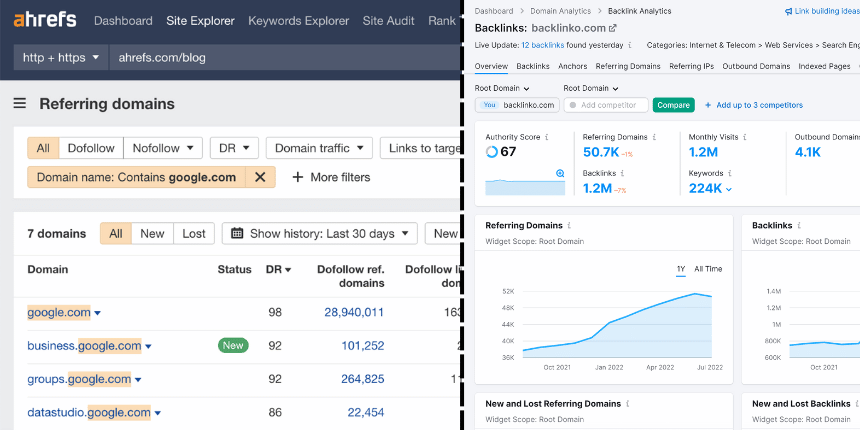Image resolution: width=860 pixels, height=430 pixels.
Task: Open the google.com domain link
Action: coord(59,313)
